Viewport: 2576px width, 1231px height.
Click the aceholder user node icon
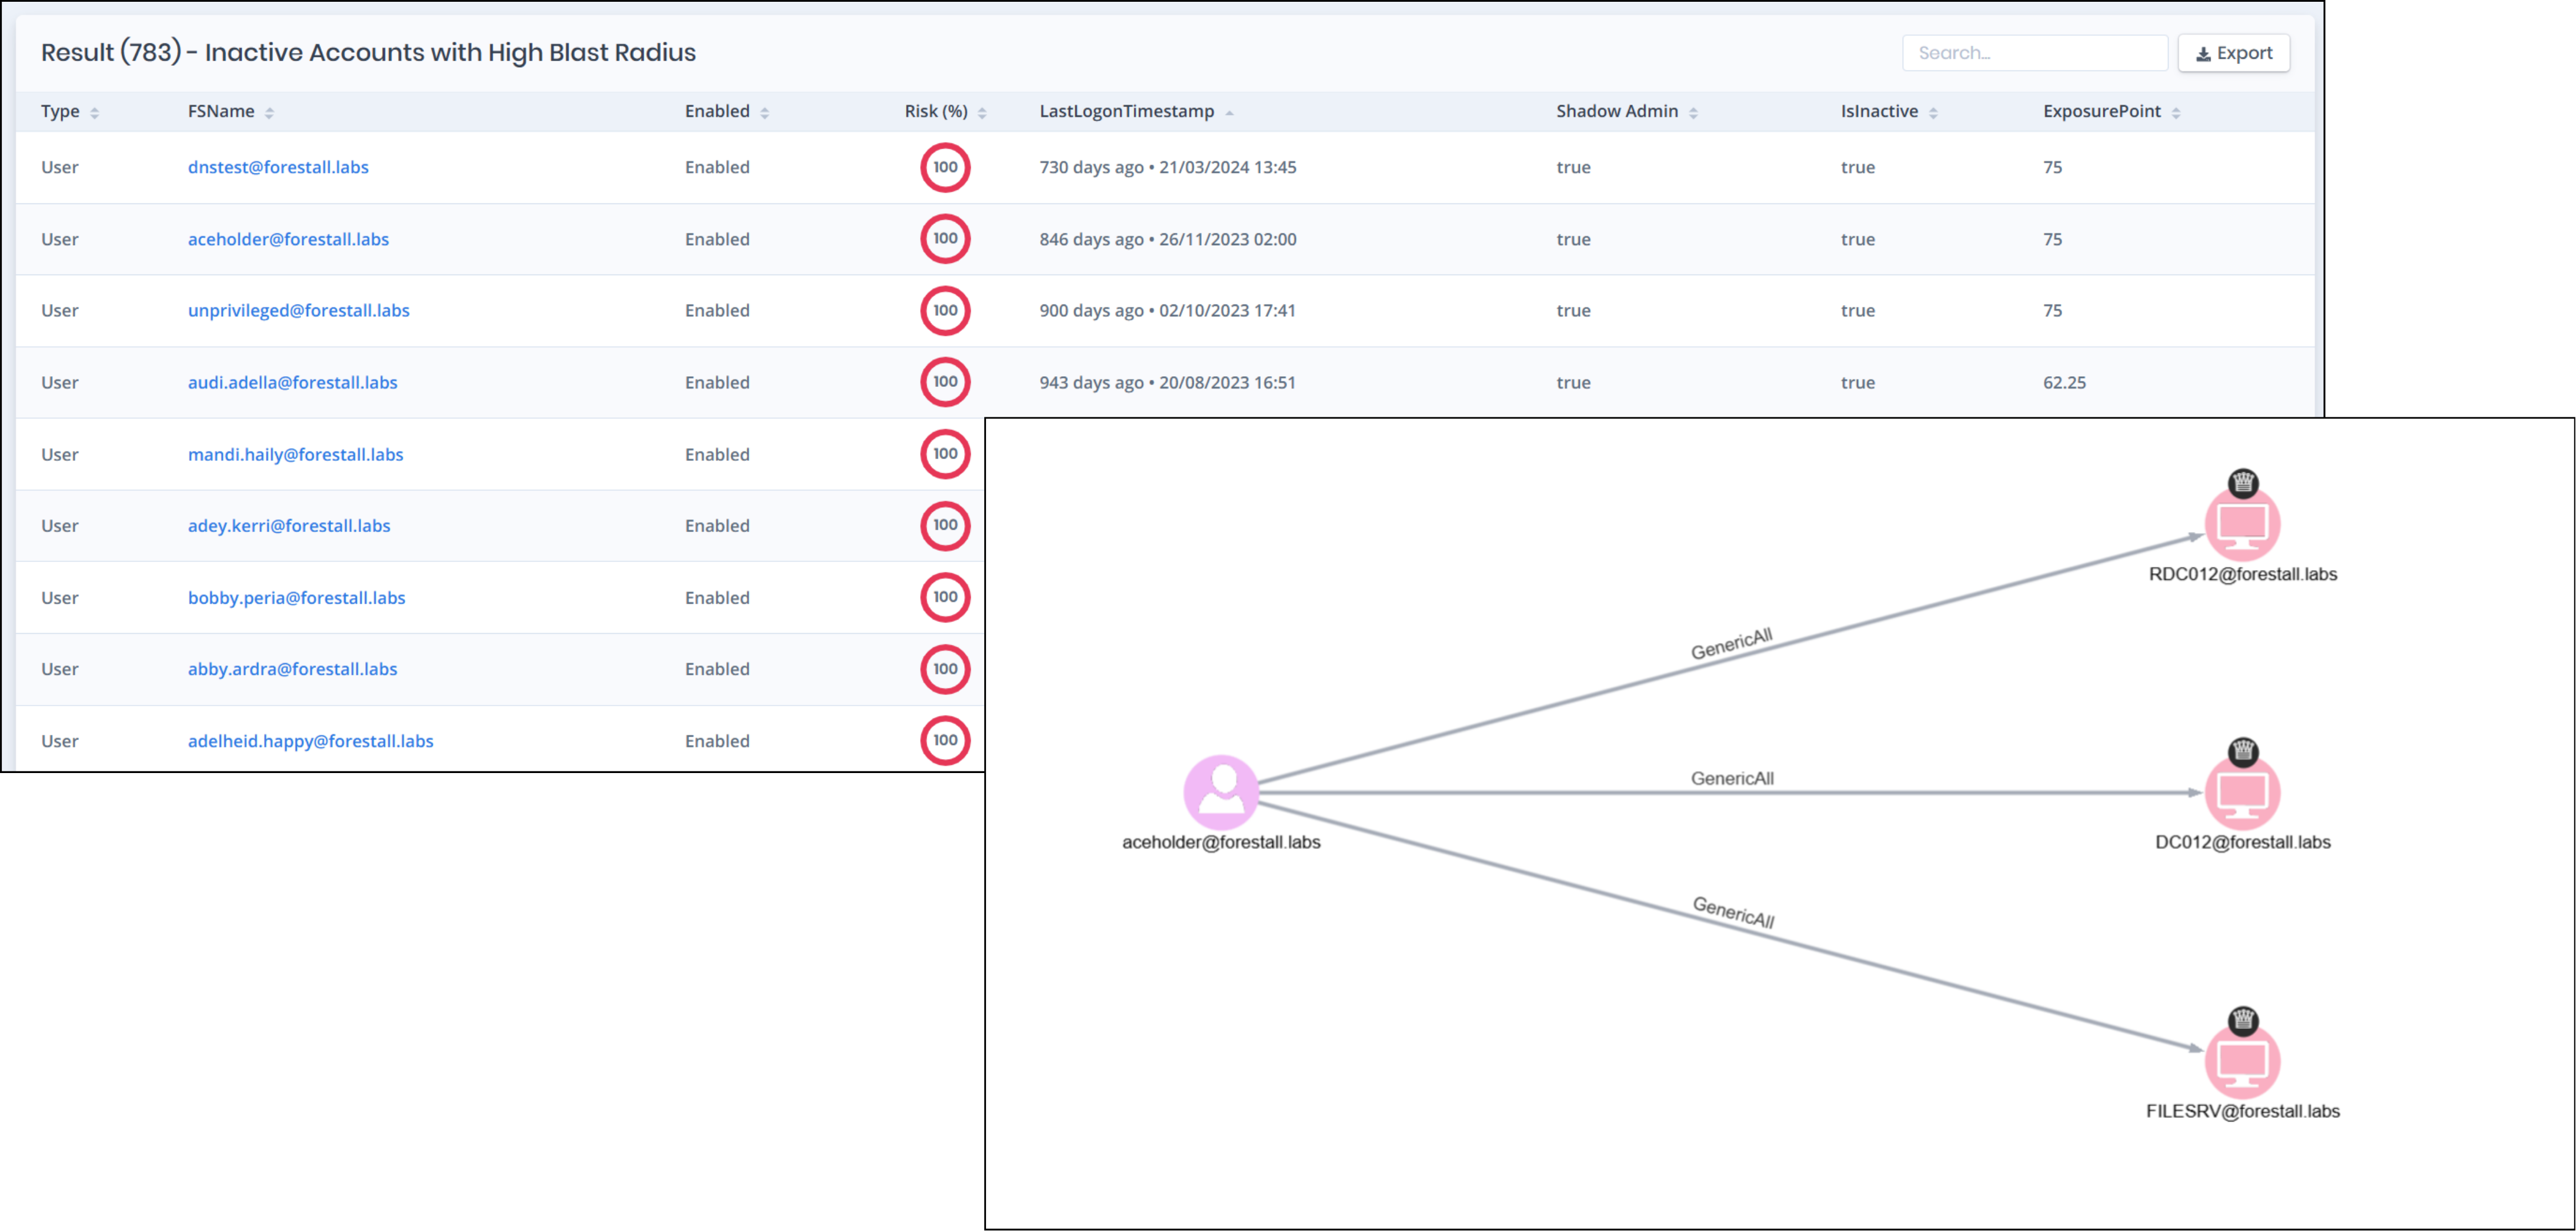coord(1220,792)
